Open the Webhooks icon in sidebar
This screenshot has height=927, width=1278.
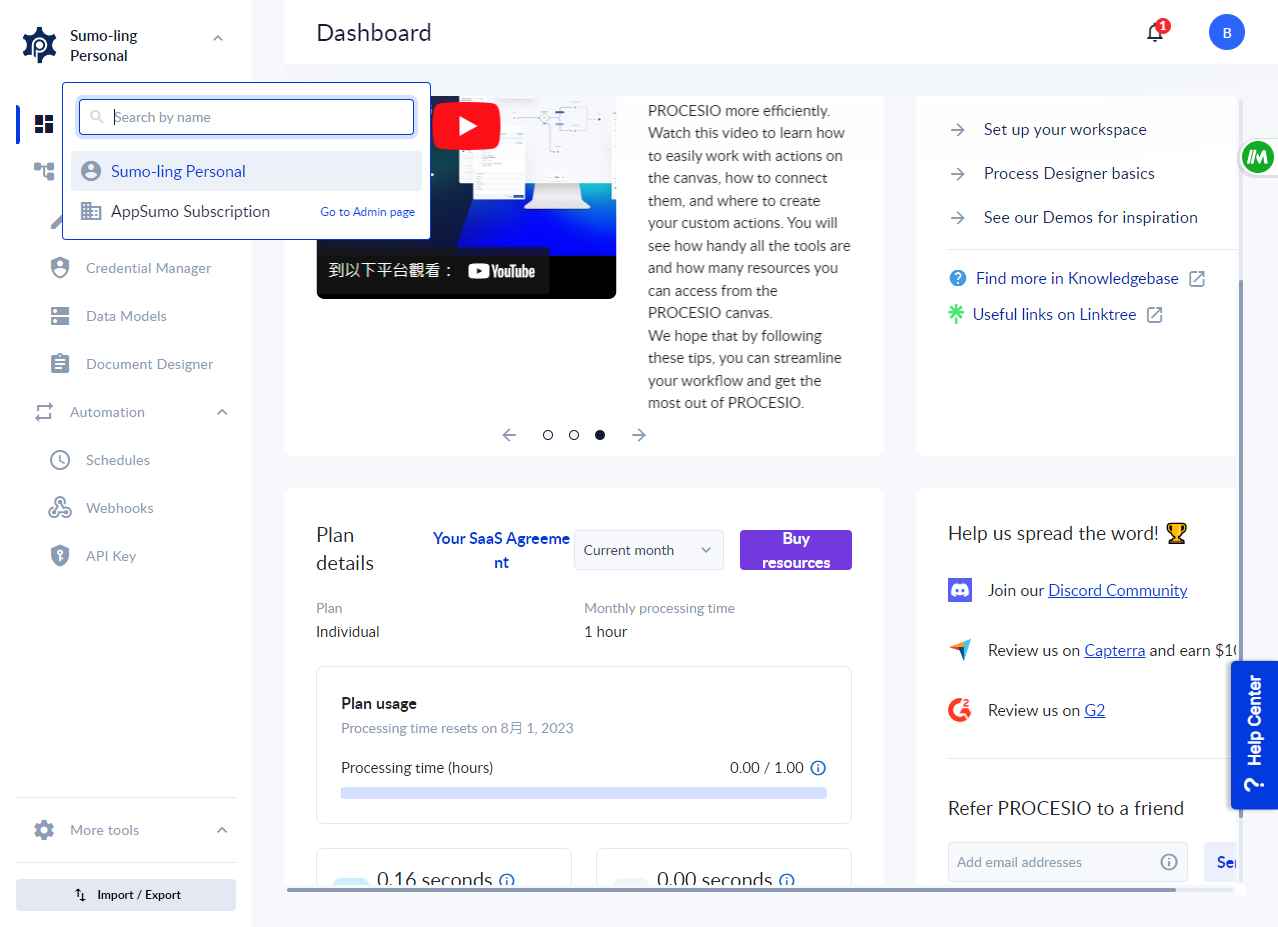[x=60, y=508]
